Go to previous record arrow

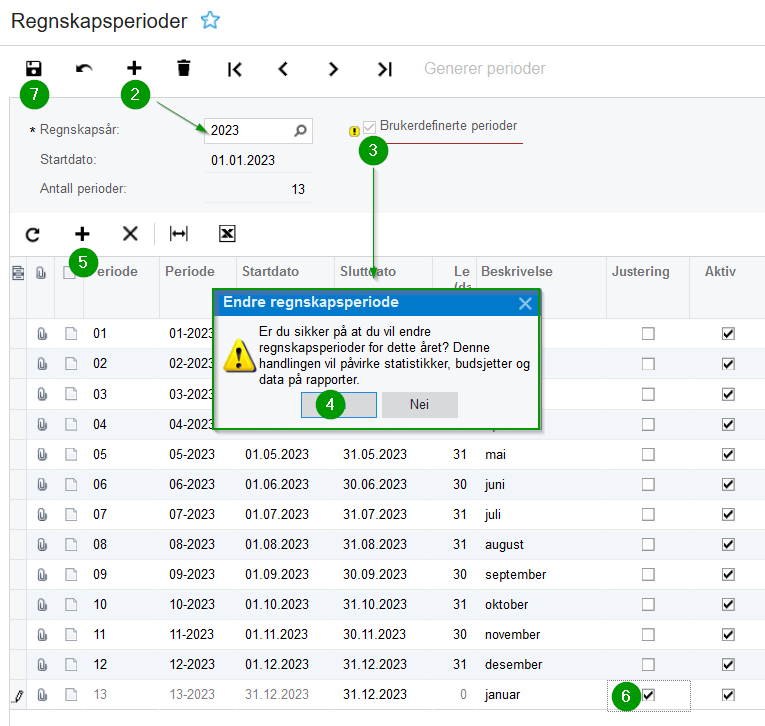coord(283,69)
